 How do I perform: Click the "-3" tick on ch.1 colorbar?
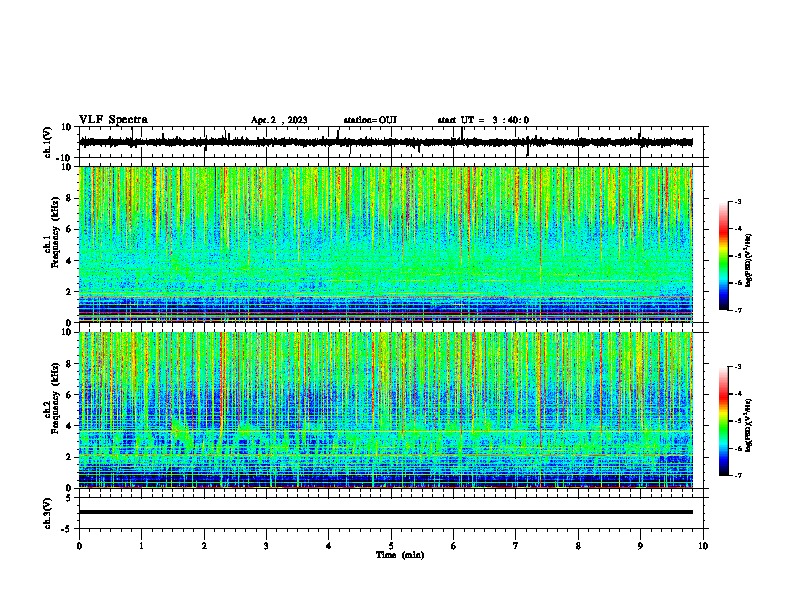(x=737, y=201)
